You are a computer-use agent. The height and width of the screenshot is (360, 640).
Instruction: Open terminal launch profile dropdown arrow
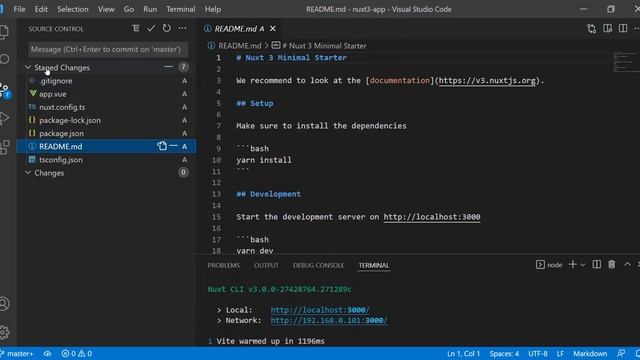point(583,265)
